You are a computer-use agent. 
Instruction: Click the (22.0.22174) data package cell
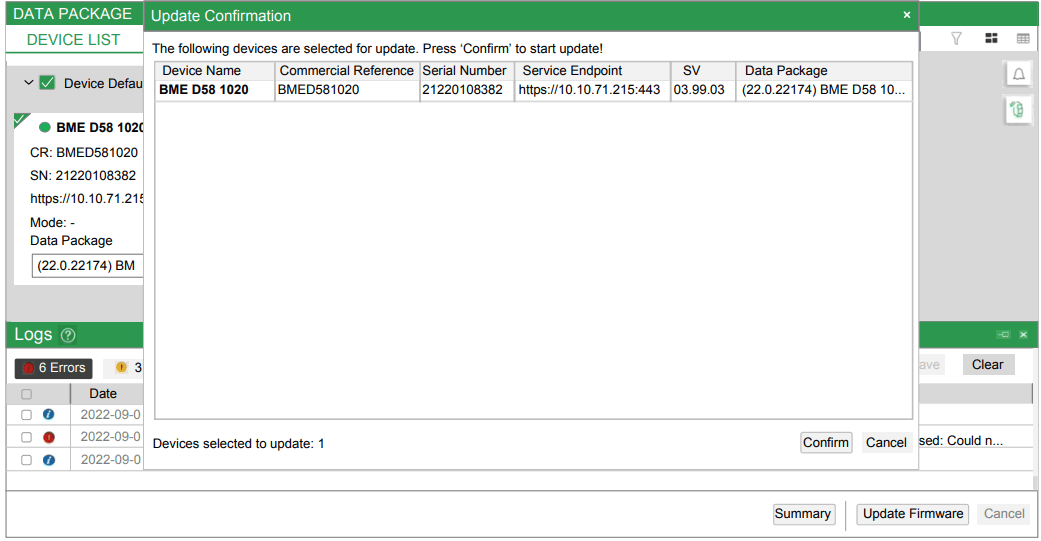click(823, 90)
